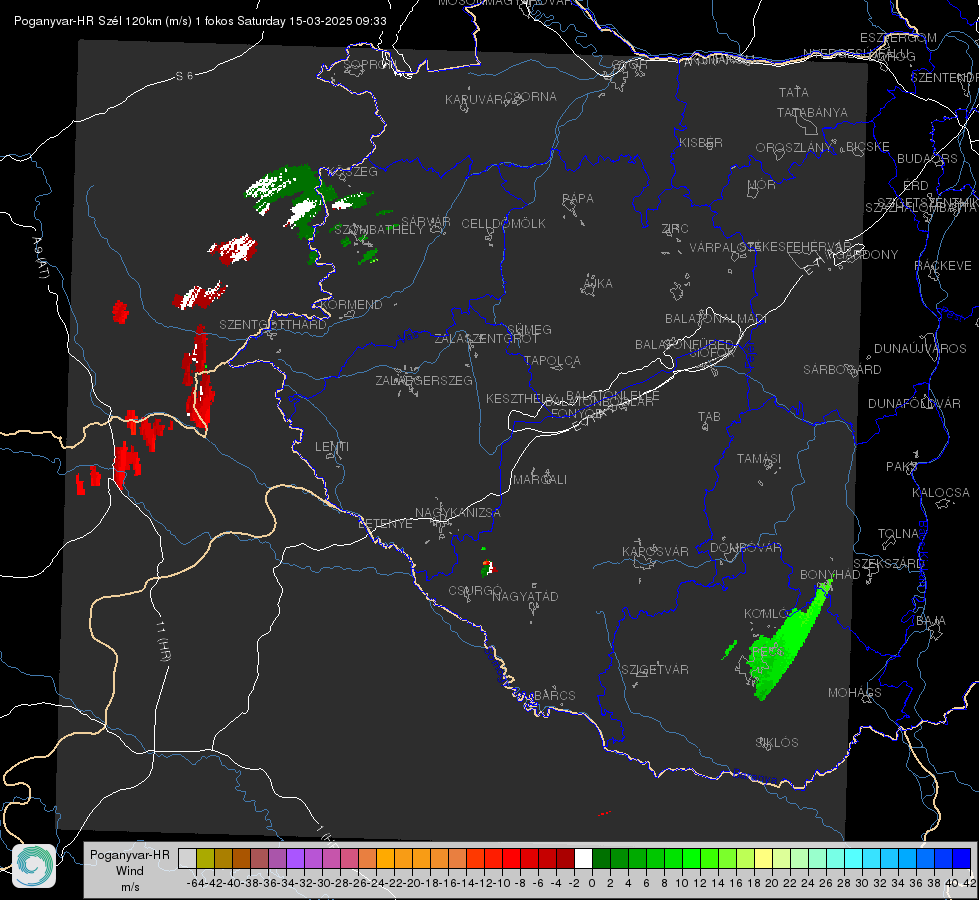Screen dimensions: 979x900
Task: Click the LENTI town label
Action: pyautogui.click(x=332, y=447)
